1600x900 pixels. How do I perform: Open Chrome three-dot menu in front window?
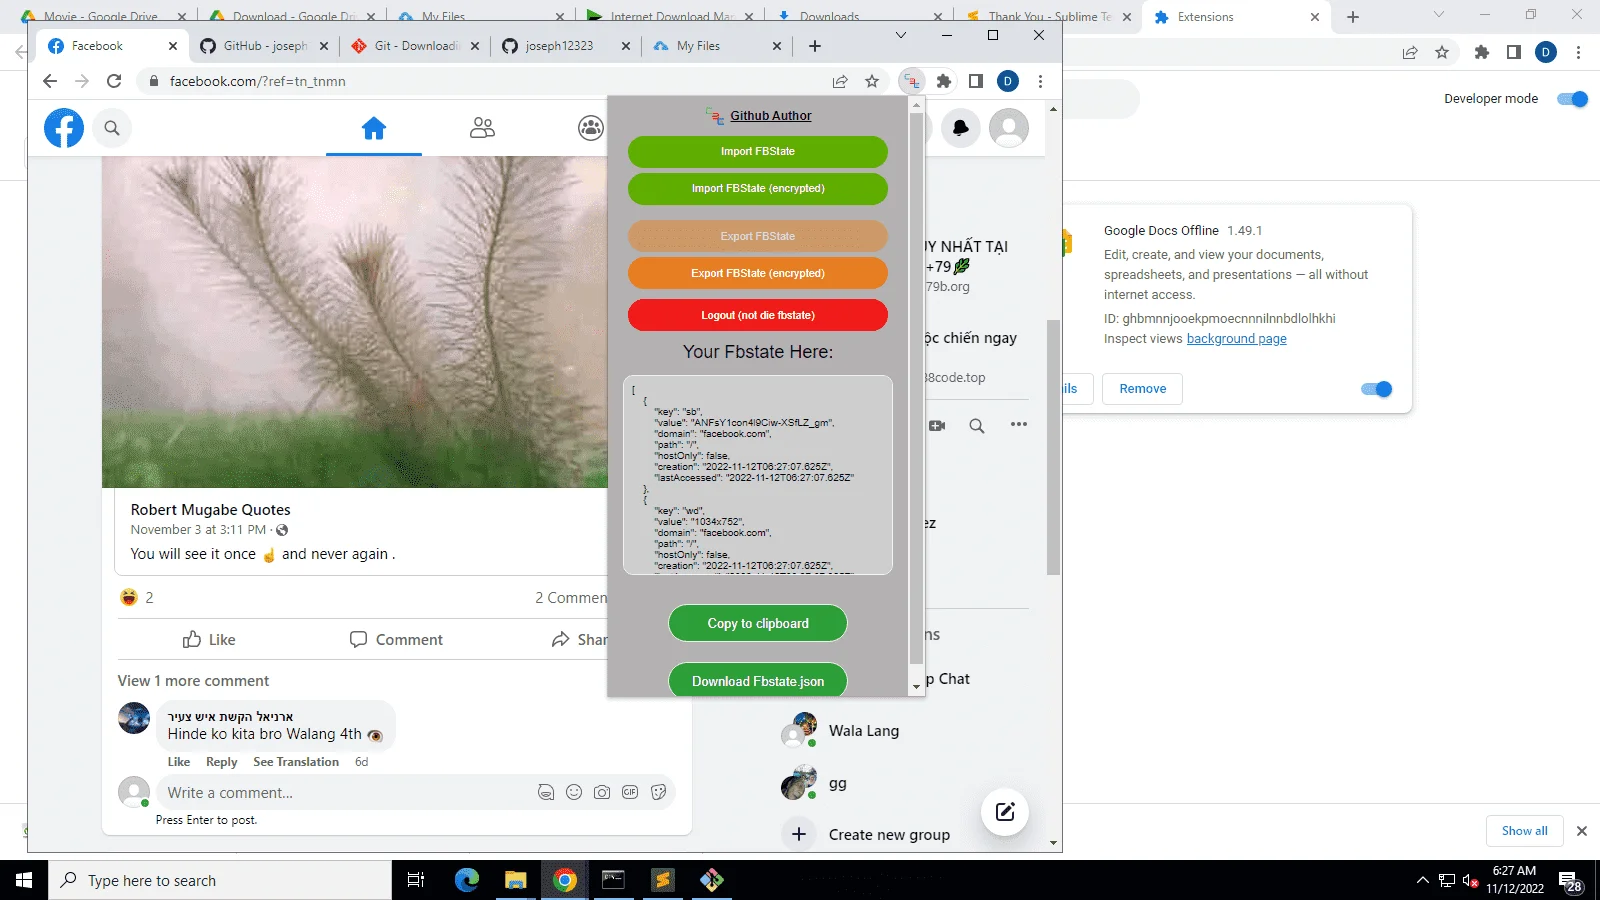click(x=1040, y=81)
